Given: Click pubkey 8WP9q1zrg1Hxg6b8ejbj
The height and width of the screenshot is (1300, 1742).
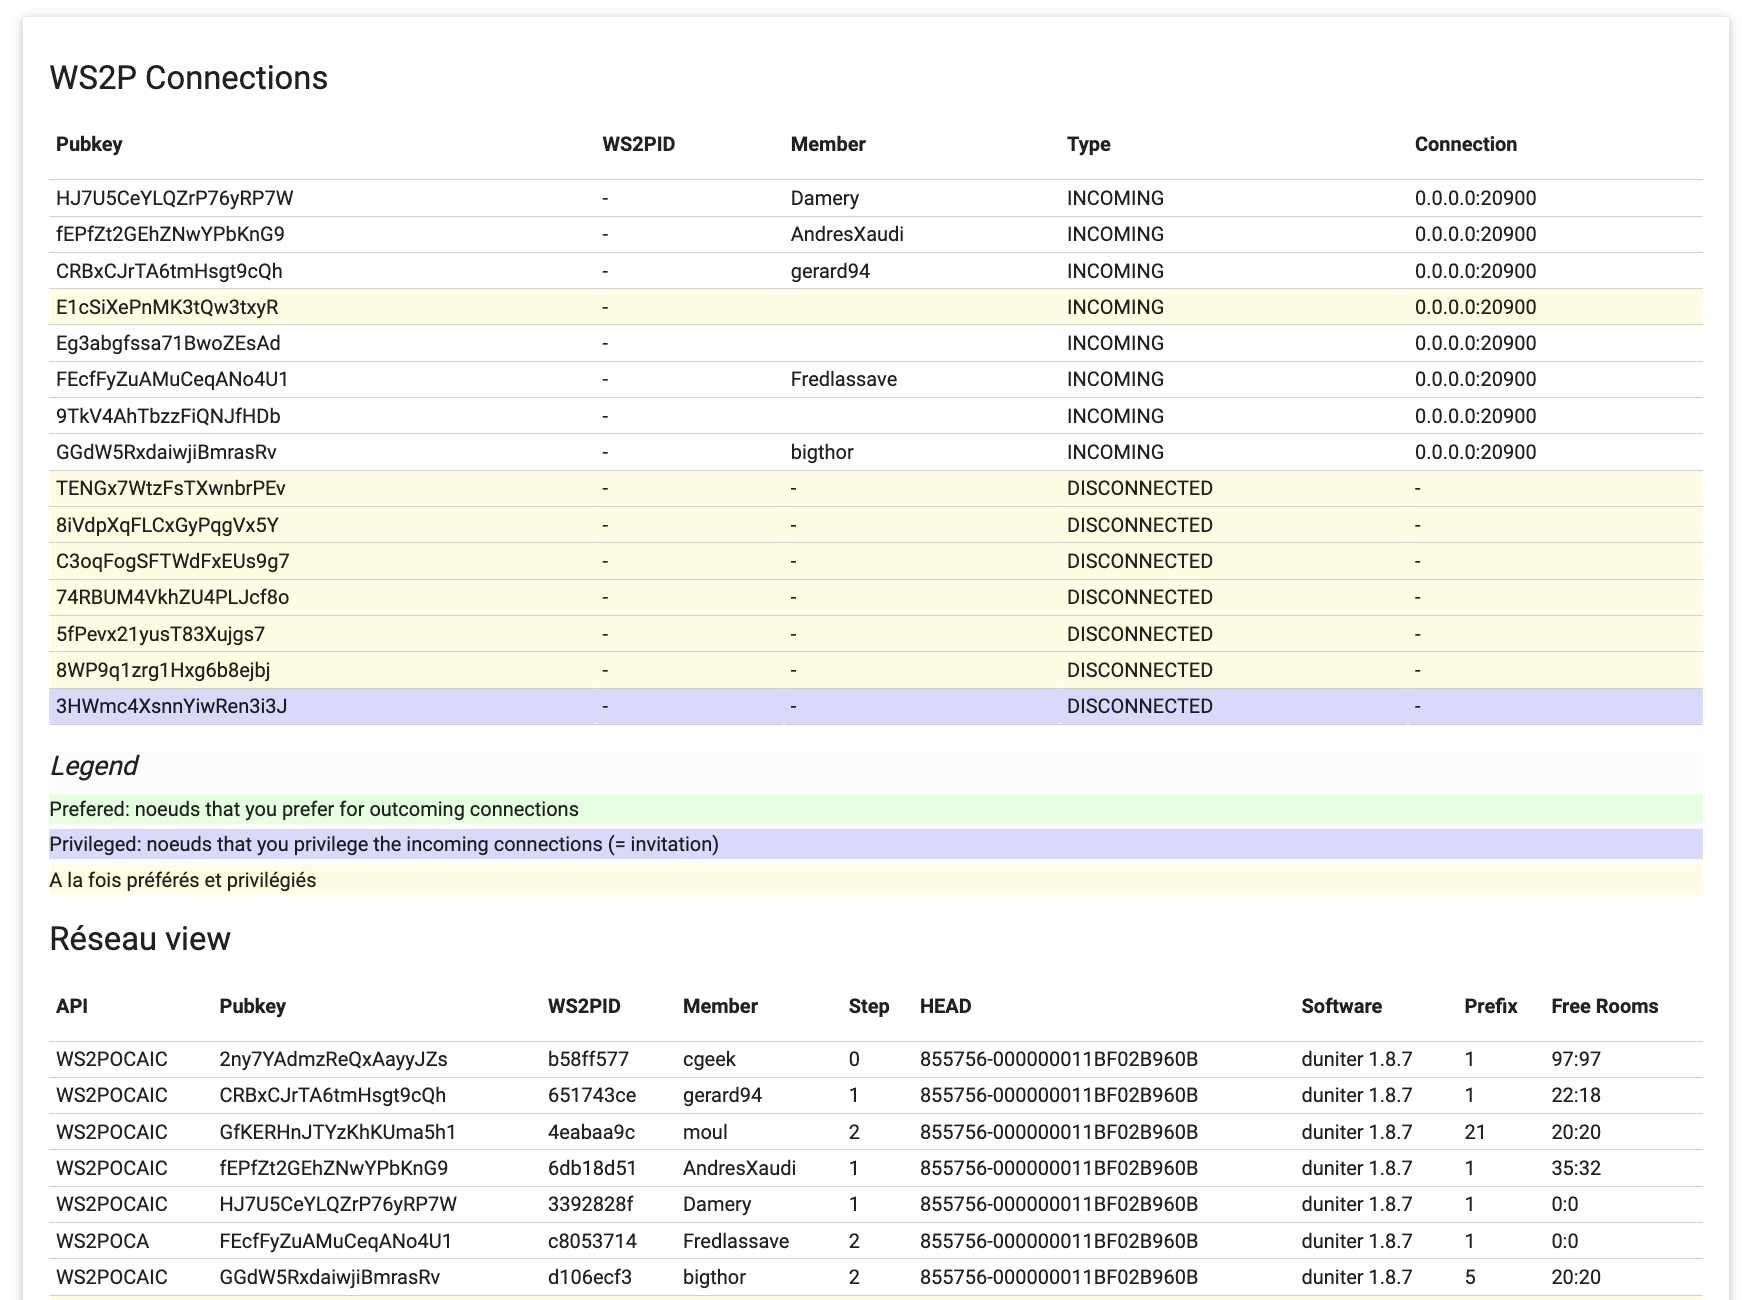Looking at the screenshot, I should pos(163,670).
